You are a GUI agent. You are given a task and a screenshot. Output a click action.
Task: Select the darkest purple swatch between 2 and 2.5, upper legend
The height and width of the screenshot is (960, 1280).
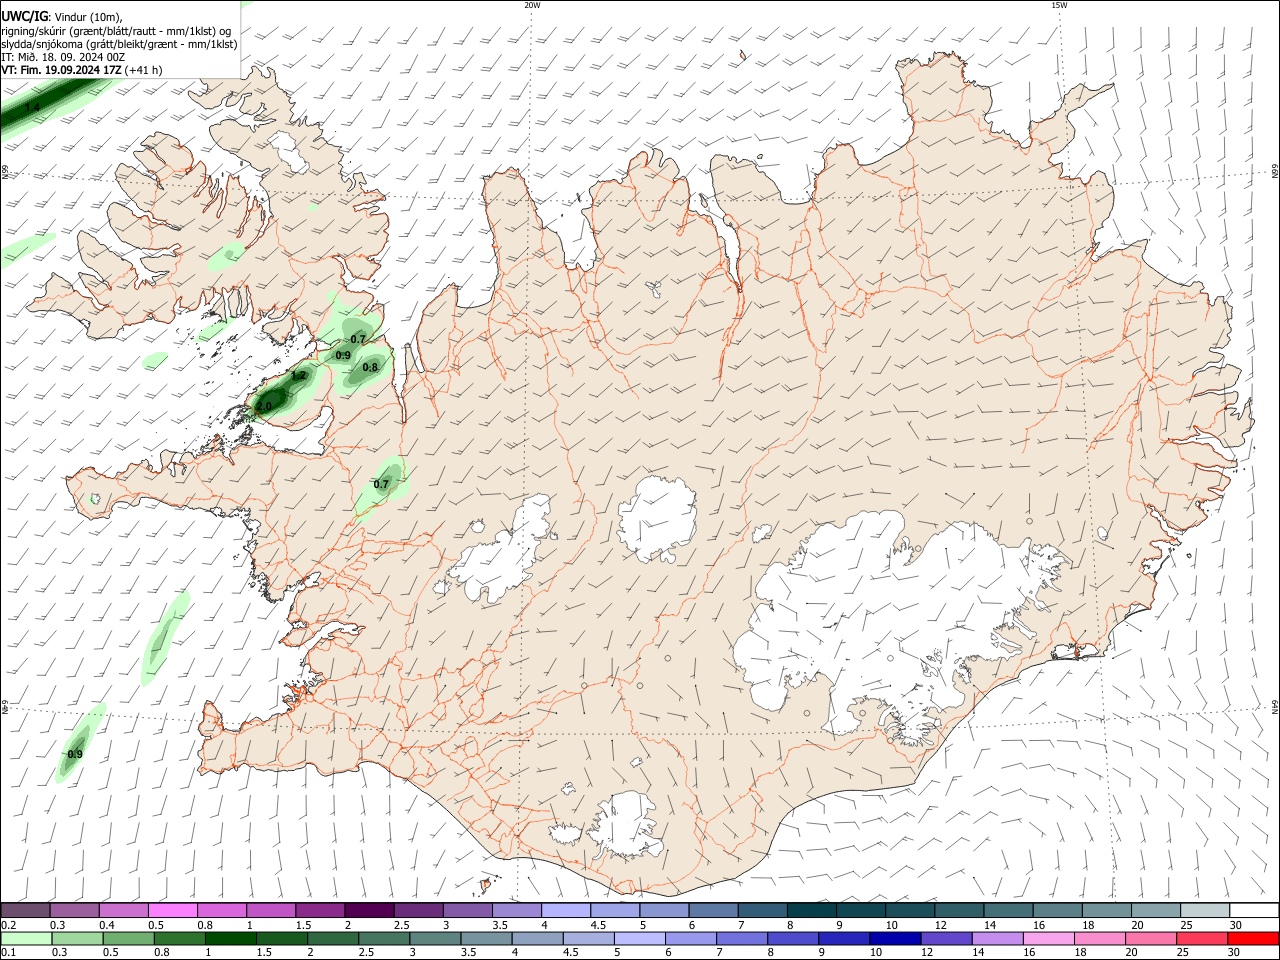click(369, 911)
